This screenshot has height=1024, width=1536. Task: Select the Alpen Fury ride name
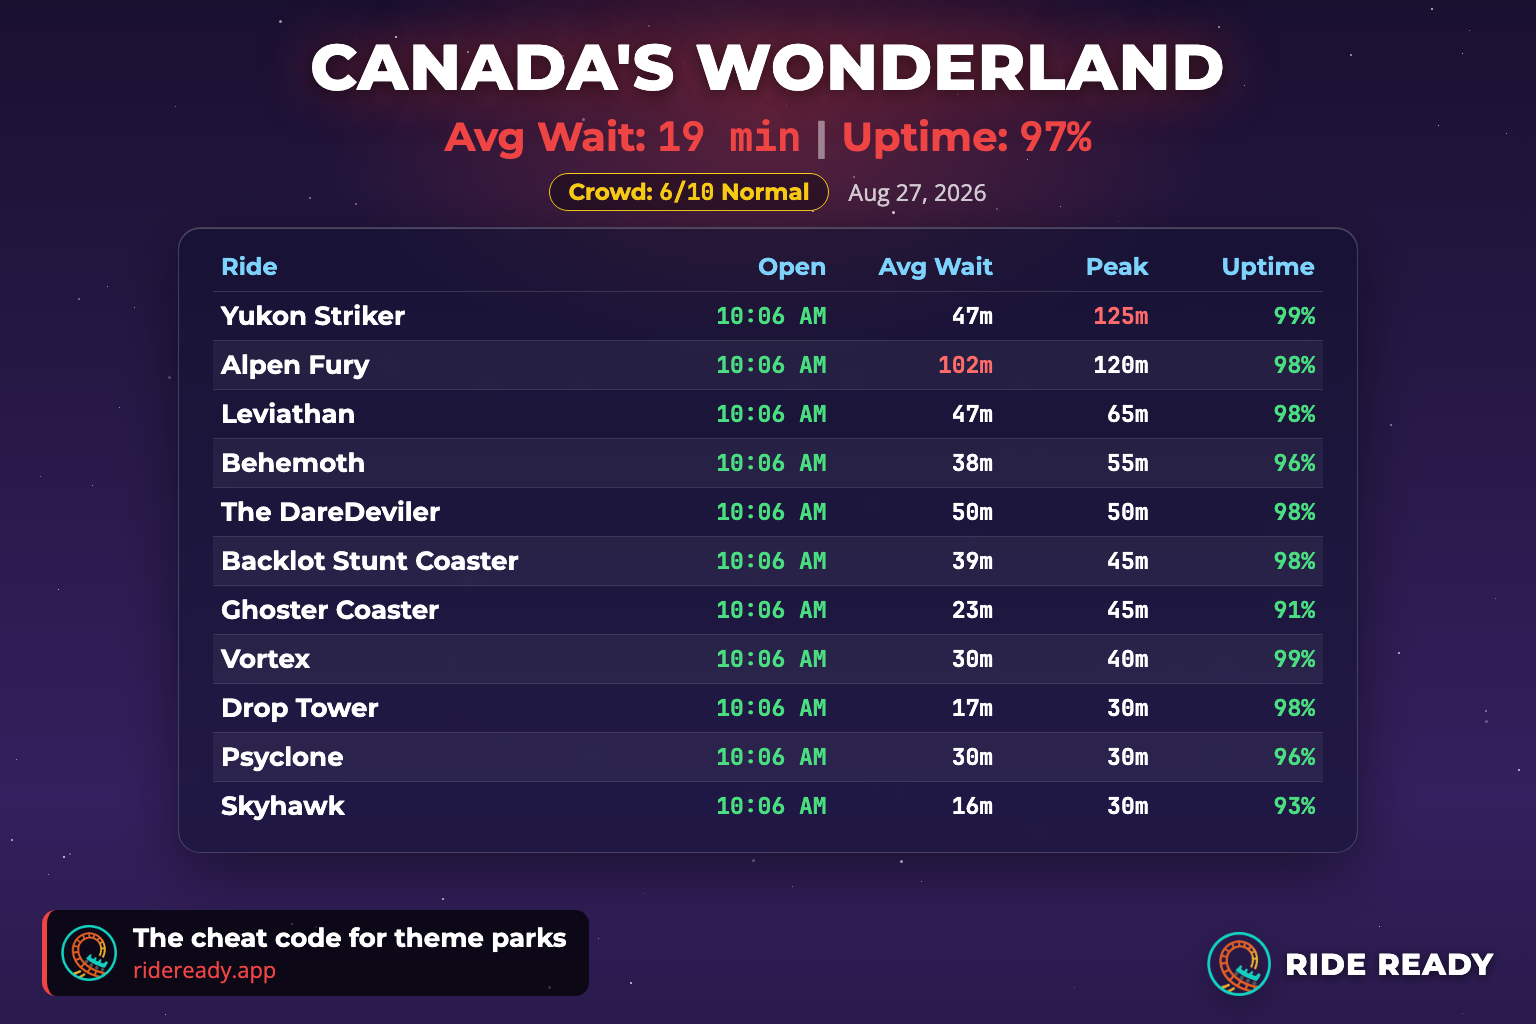(295, 365)
